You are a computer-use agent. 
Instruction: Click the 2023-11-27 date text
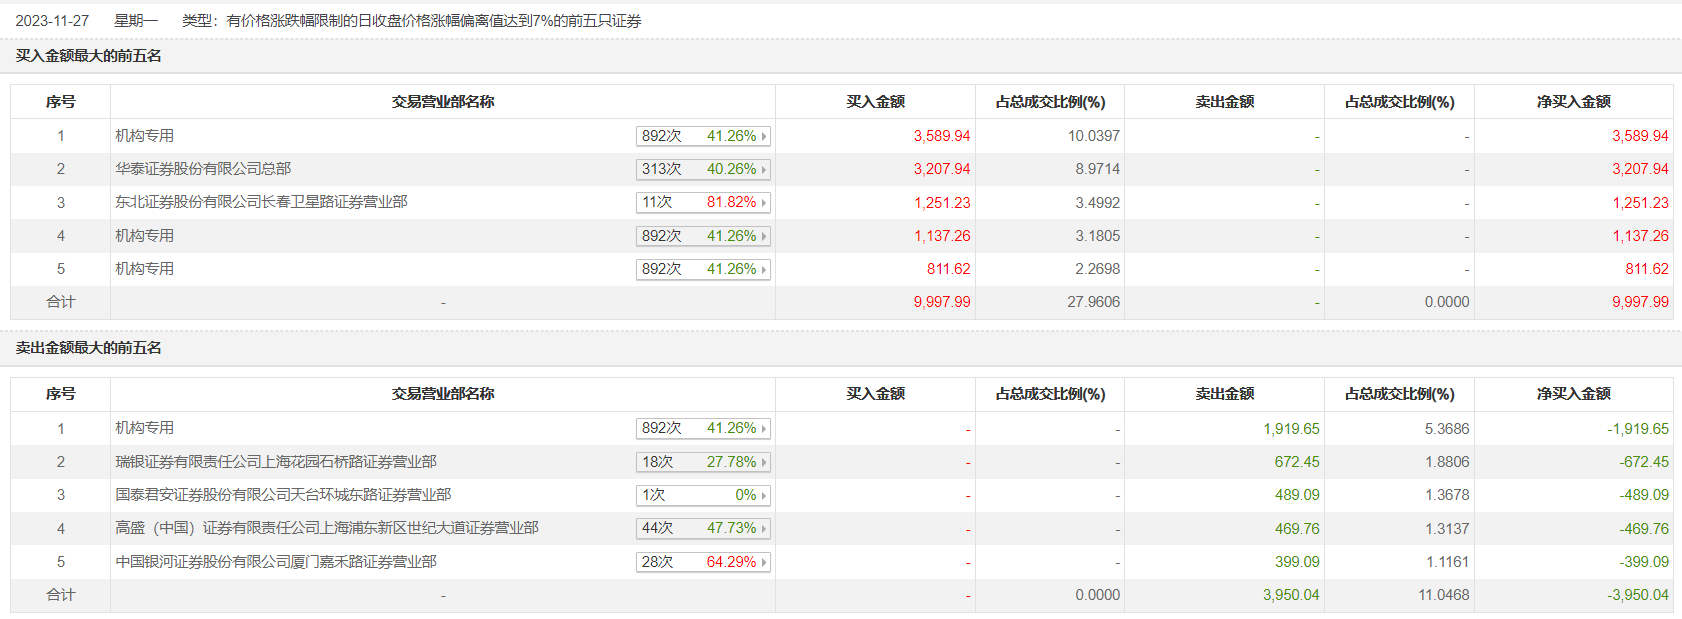(x=52, y=21)
